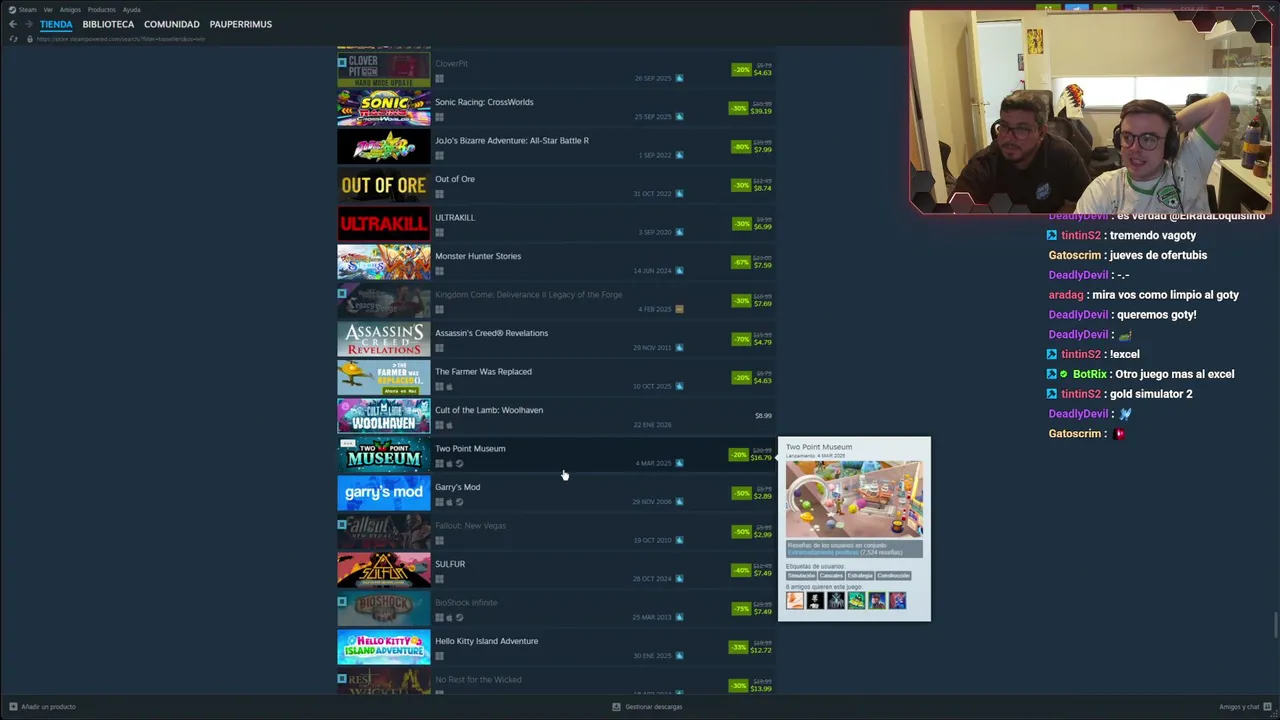Screen dimensions: 1280x720
Task: Click the page's vertical scrollbar thumb
Action: pyautogui.click(x=1276, y=626)
